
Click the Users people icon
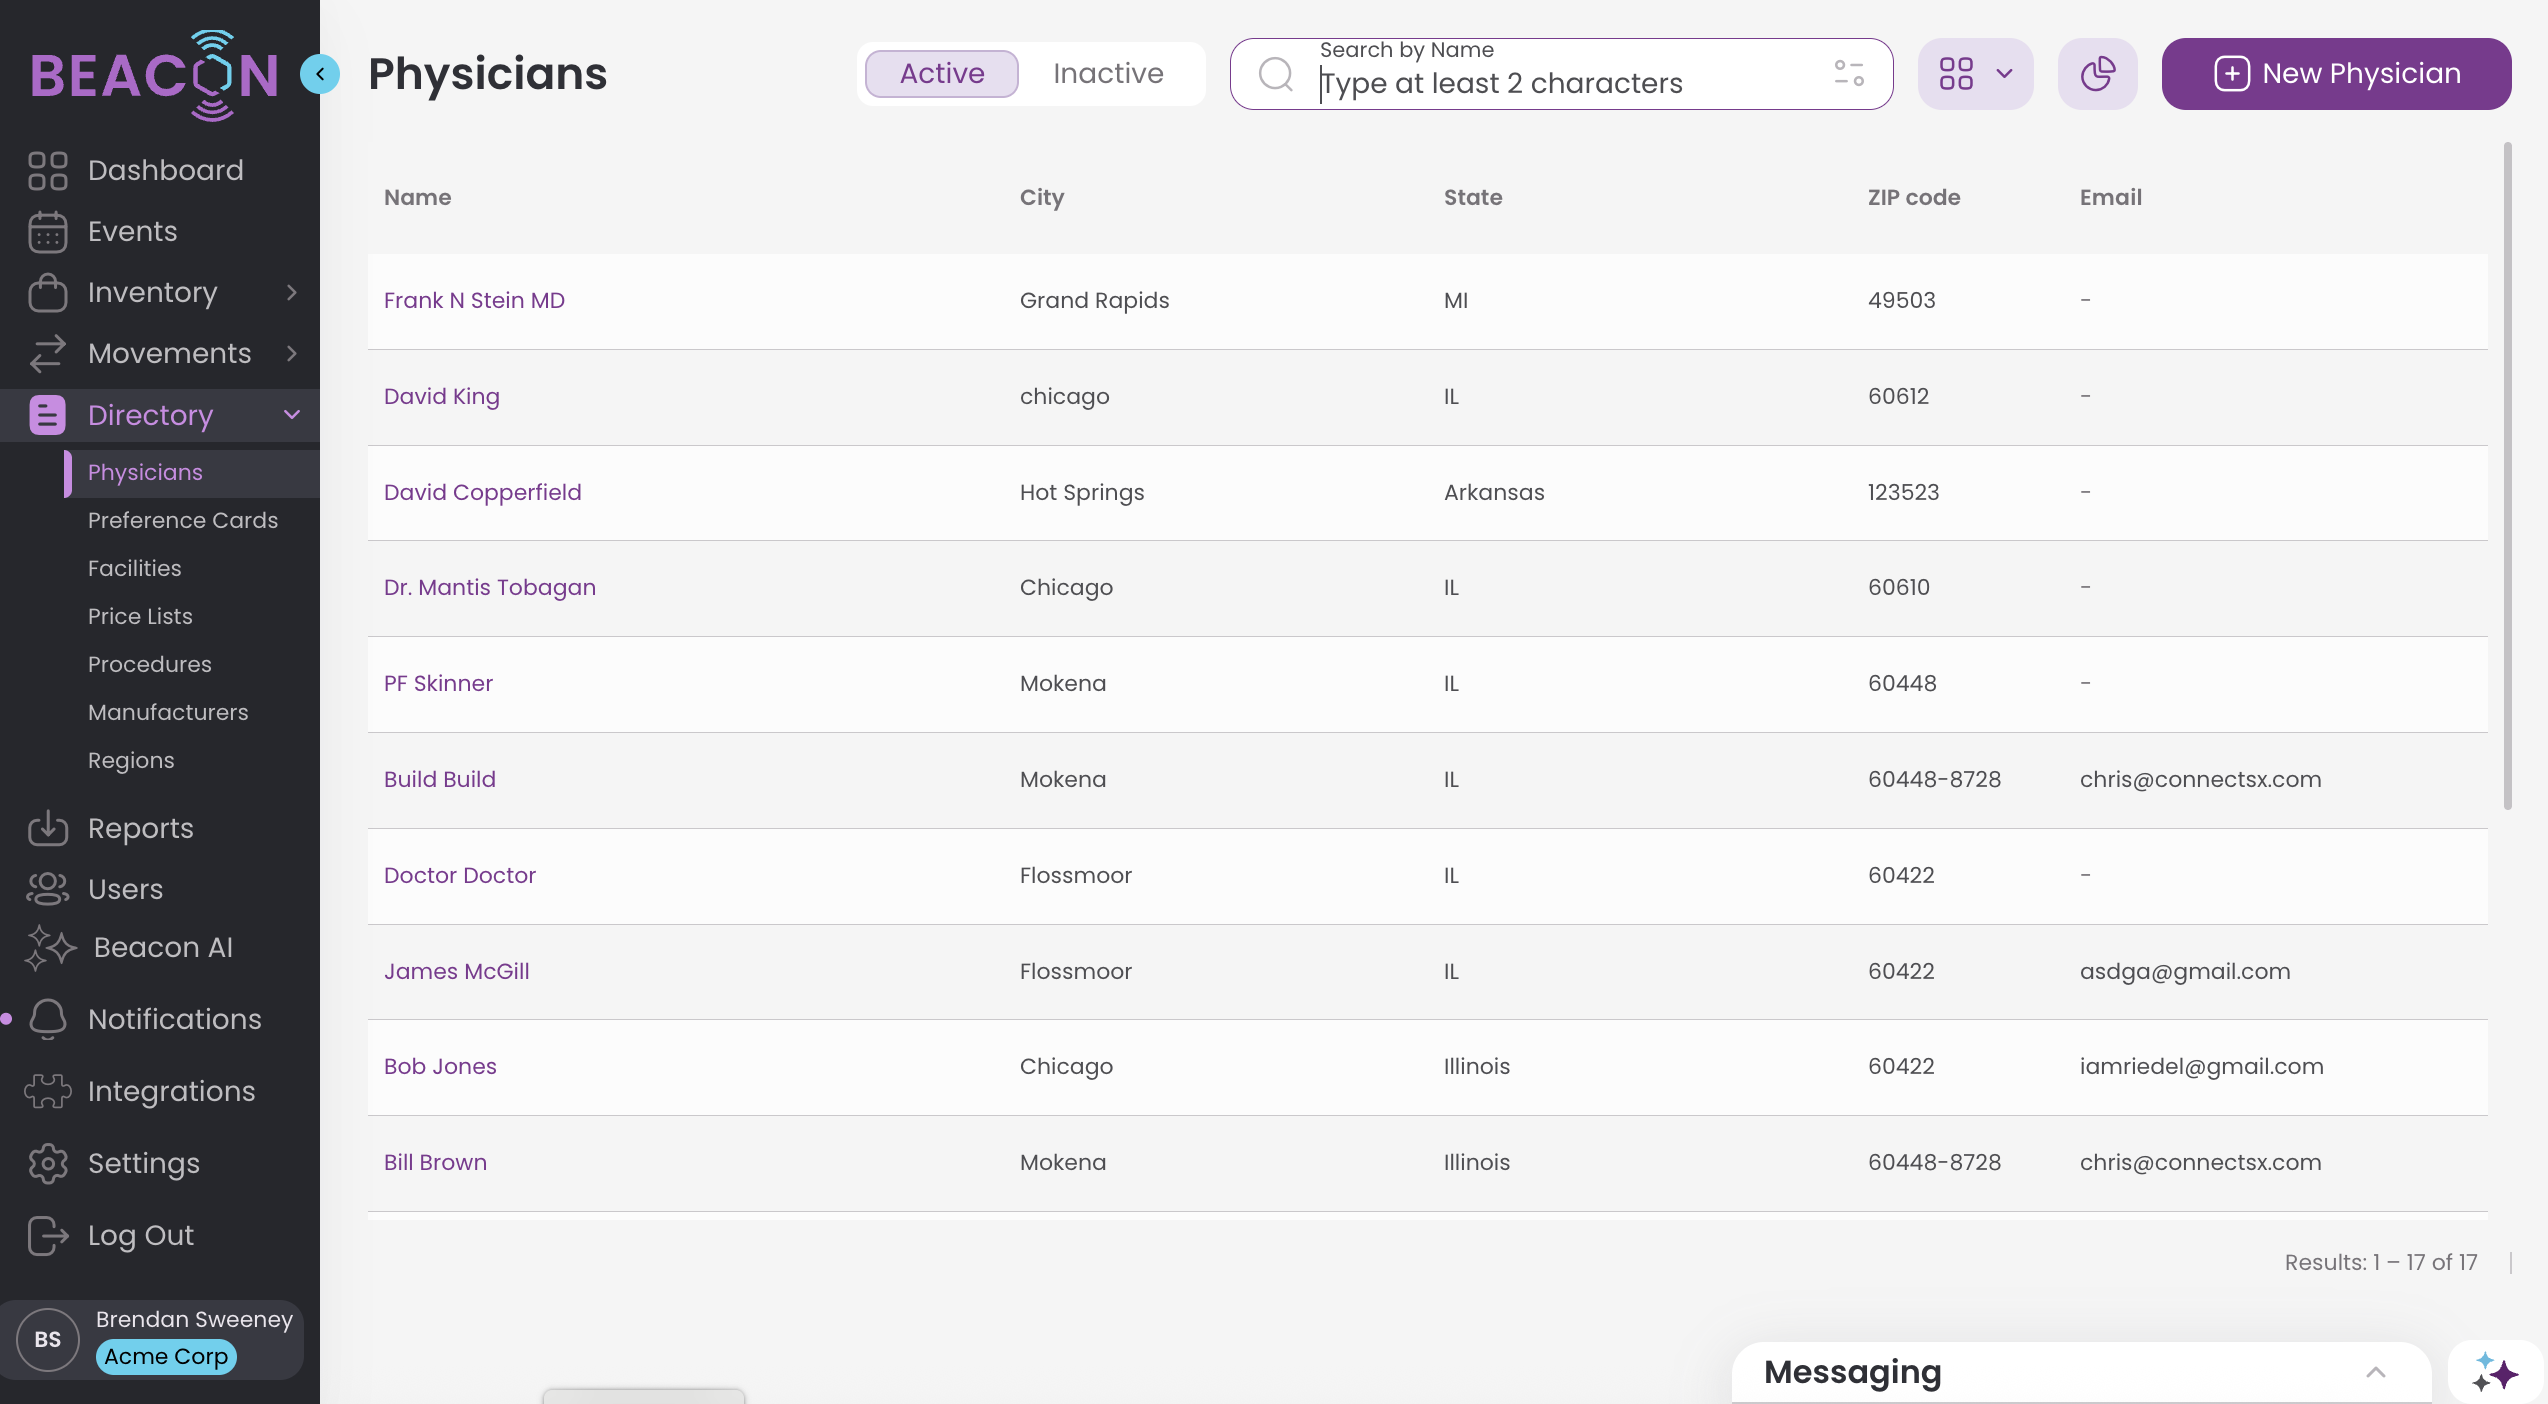coord(47,889)
